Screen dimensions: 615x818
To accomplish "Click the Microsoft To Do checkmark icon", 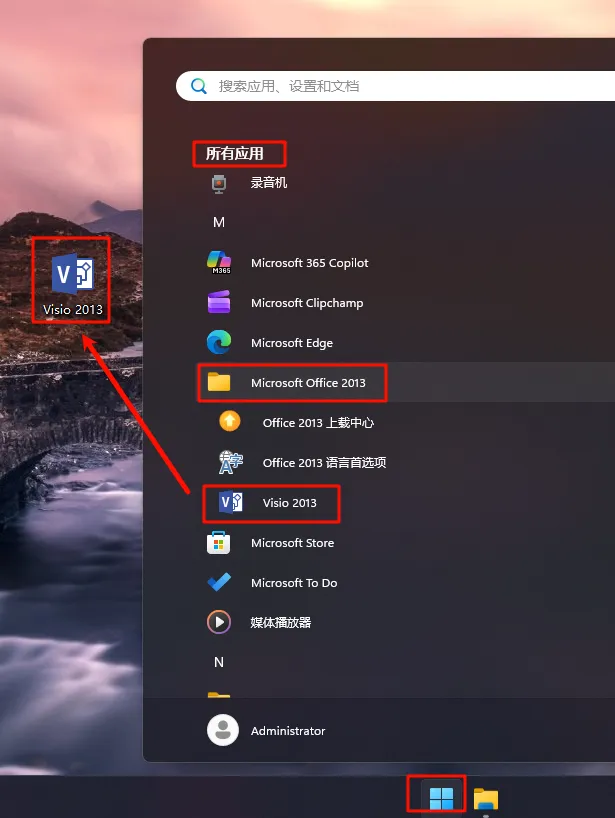I will 219,582.
